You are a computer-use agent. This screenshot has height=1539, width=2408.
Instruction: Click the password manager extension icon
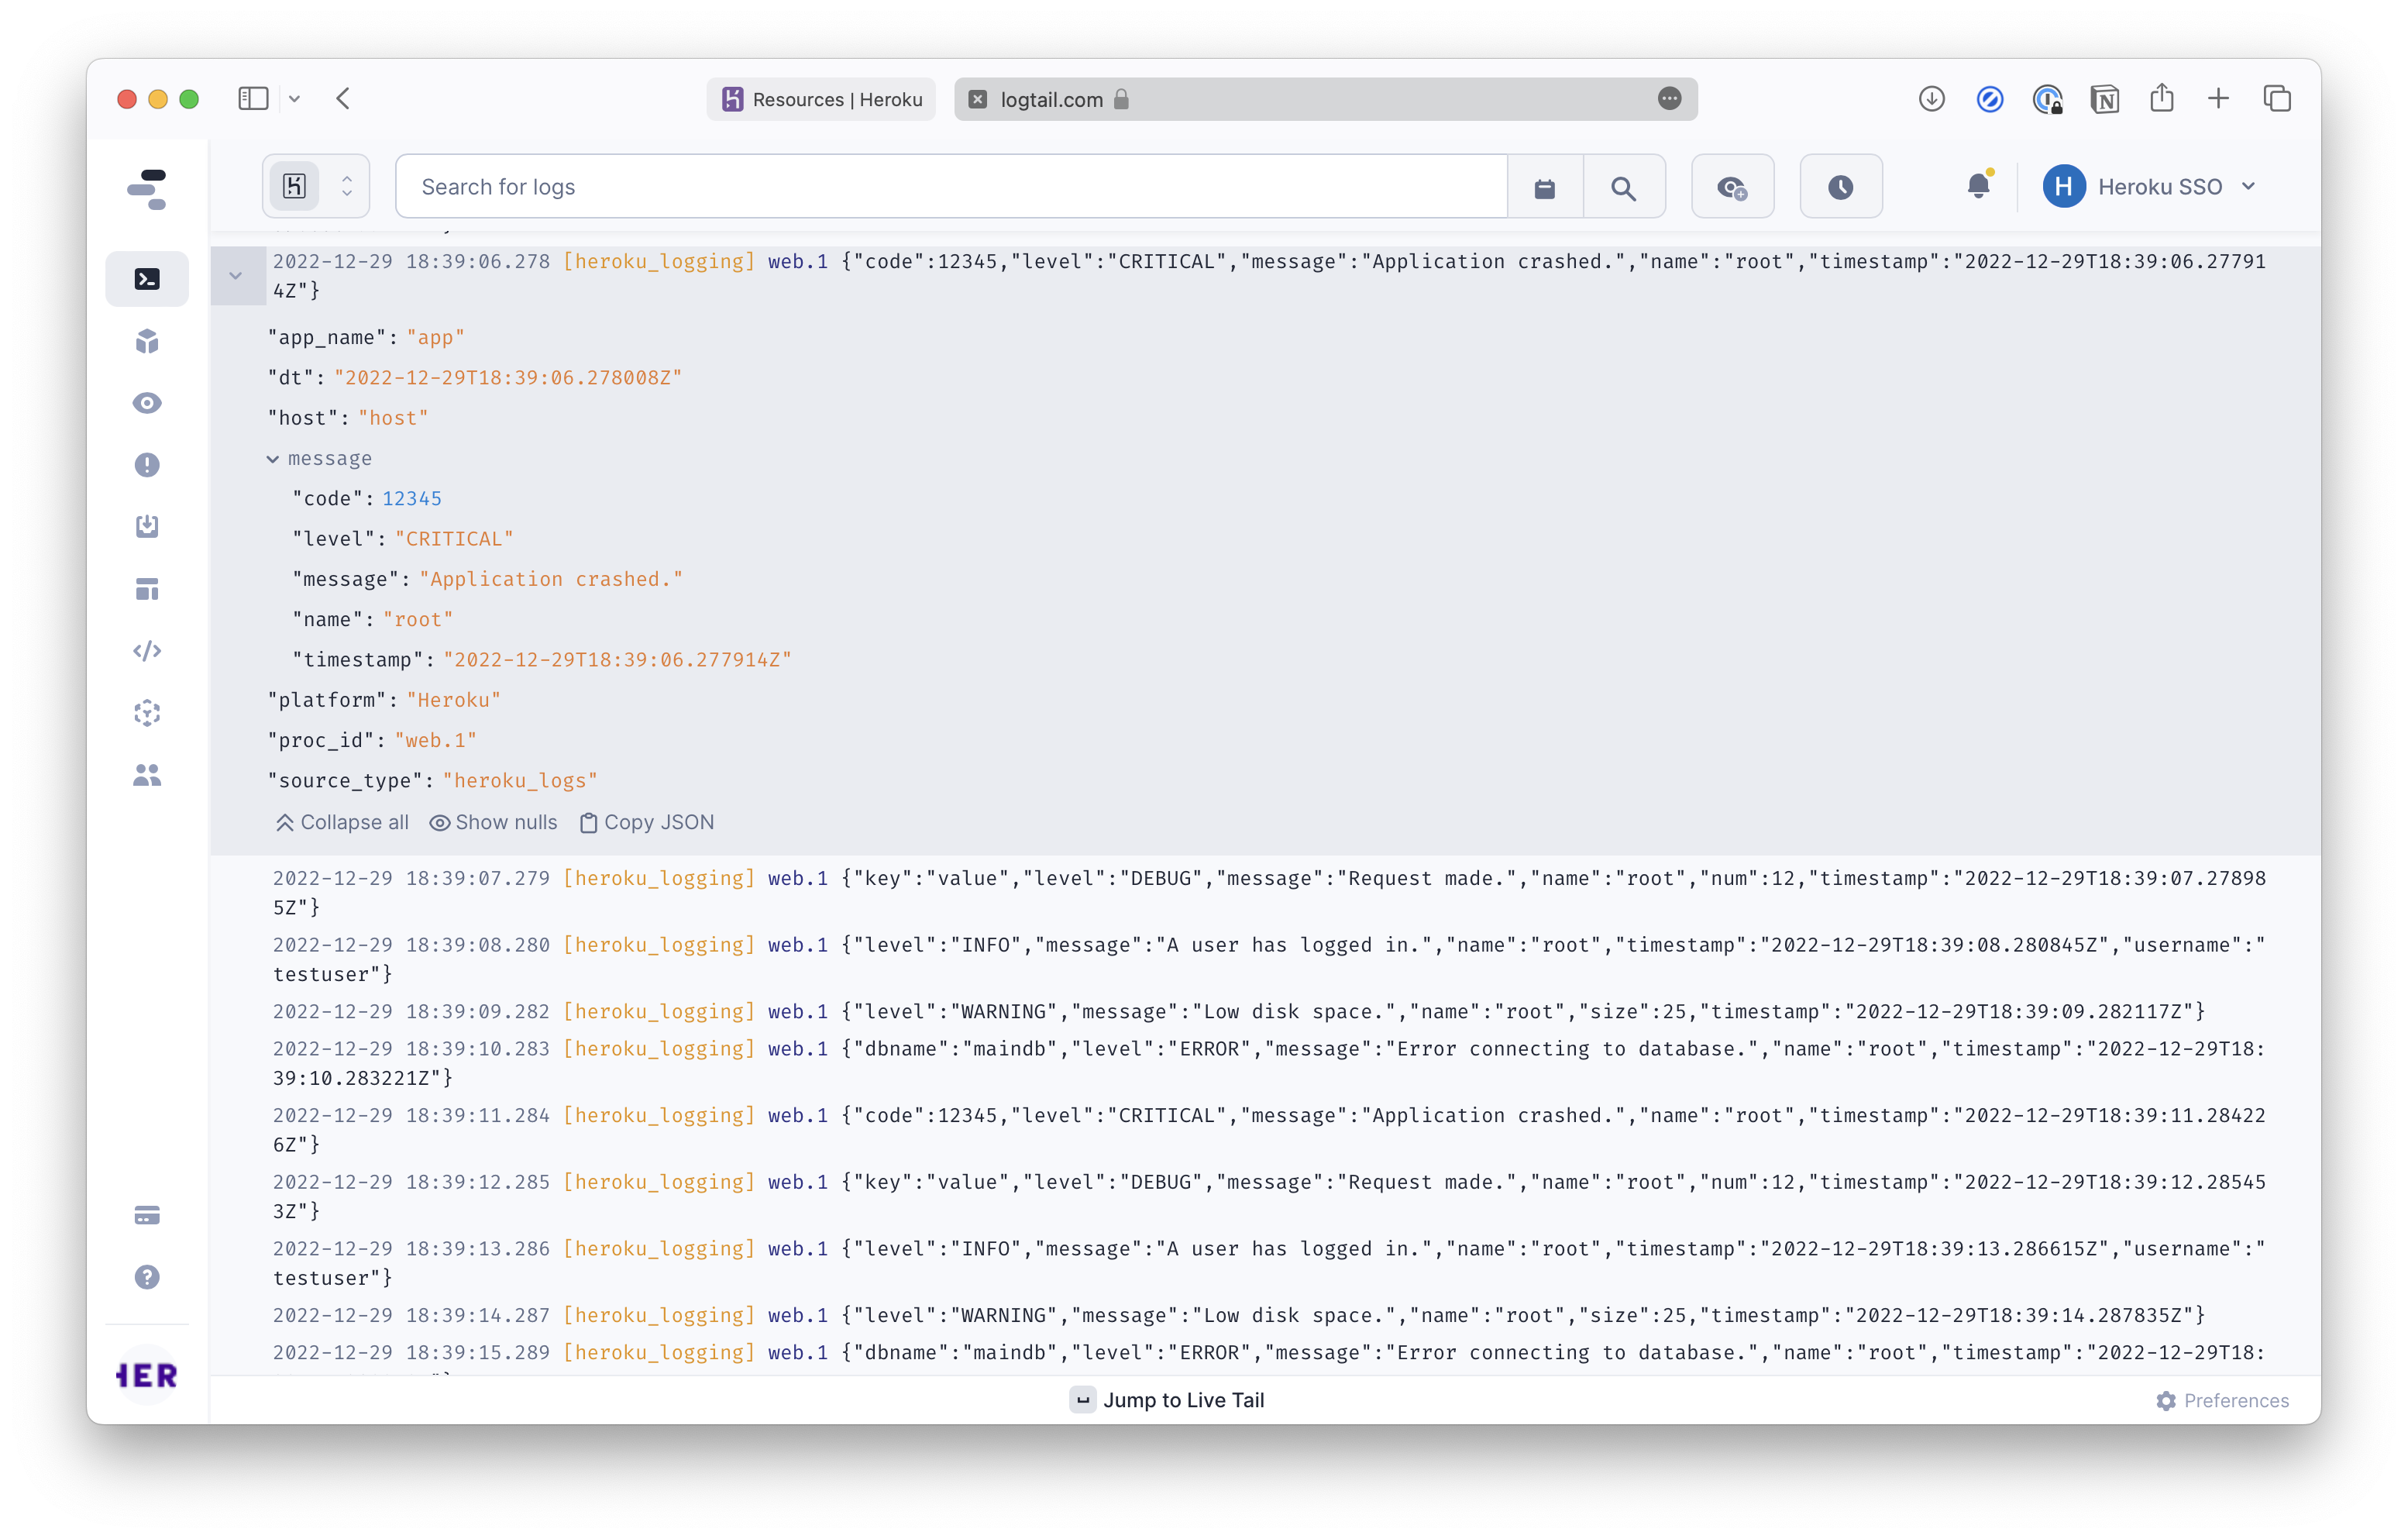pos(2047,99)
